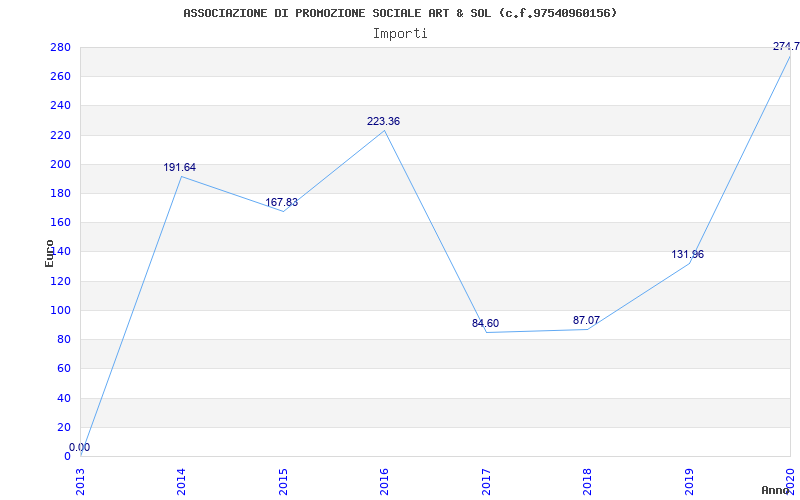Click the 2014 x-axis year label

tap(182, 482)
